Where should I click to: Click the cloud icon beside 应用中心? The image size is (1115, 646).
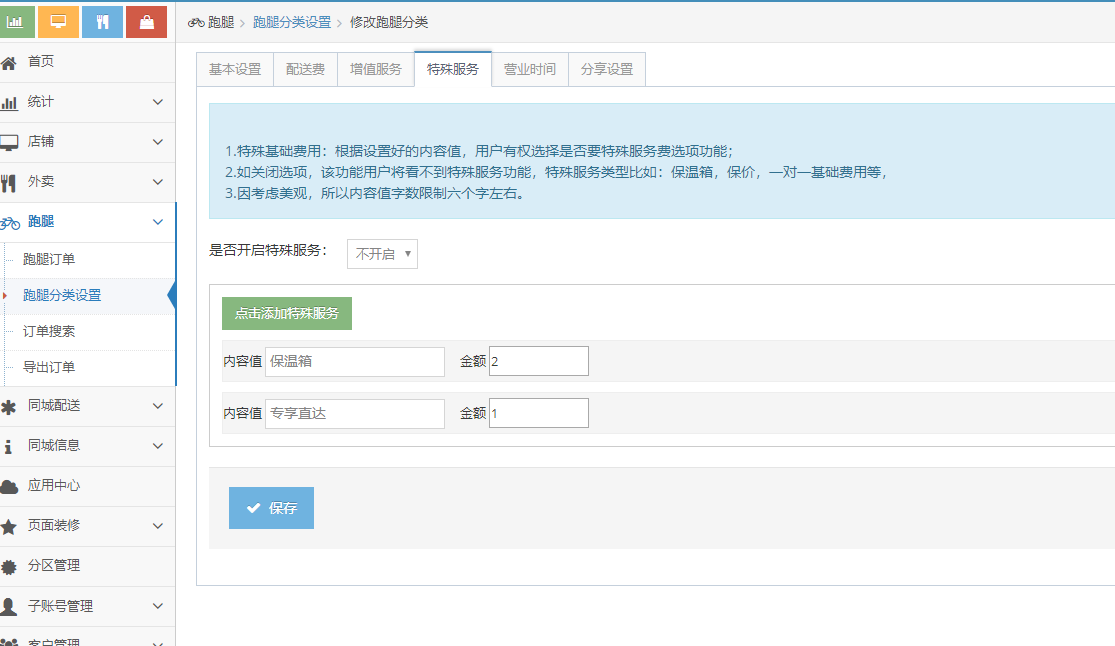pyautogui.click(x=10, y=487)
